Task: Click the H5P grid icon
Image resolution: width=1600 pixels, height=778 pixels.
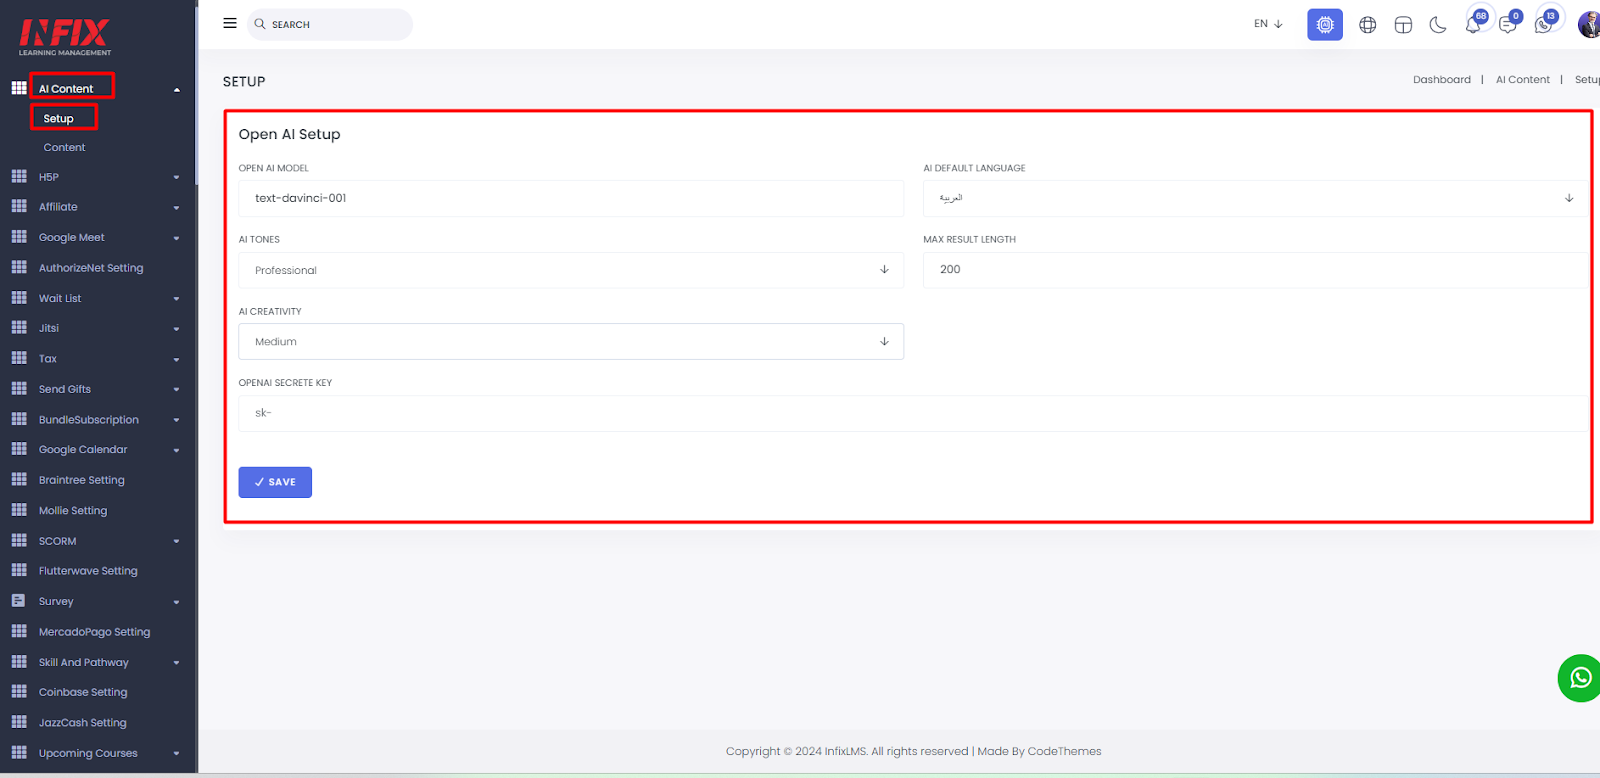Action: [x=19, y=176]
